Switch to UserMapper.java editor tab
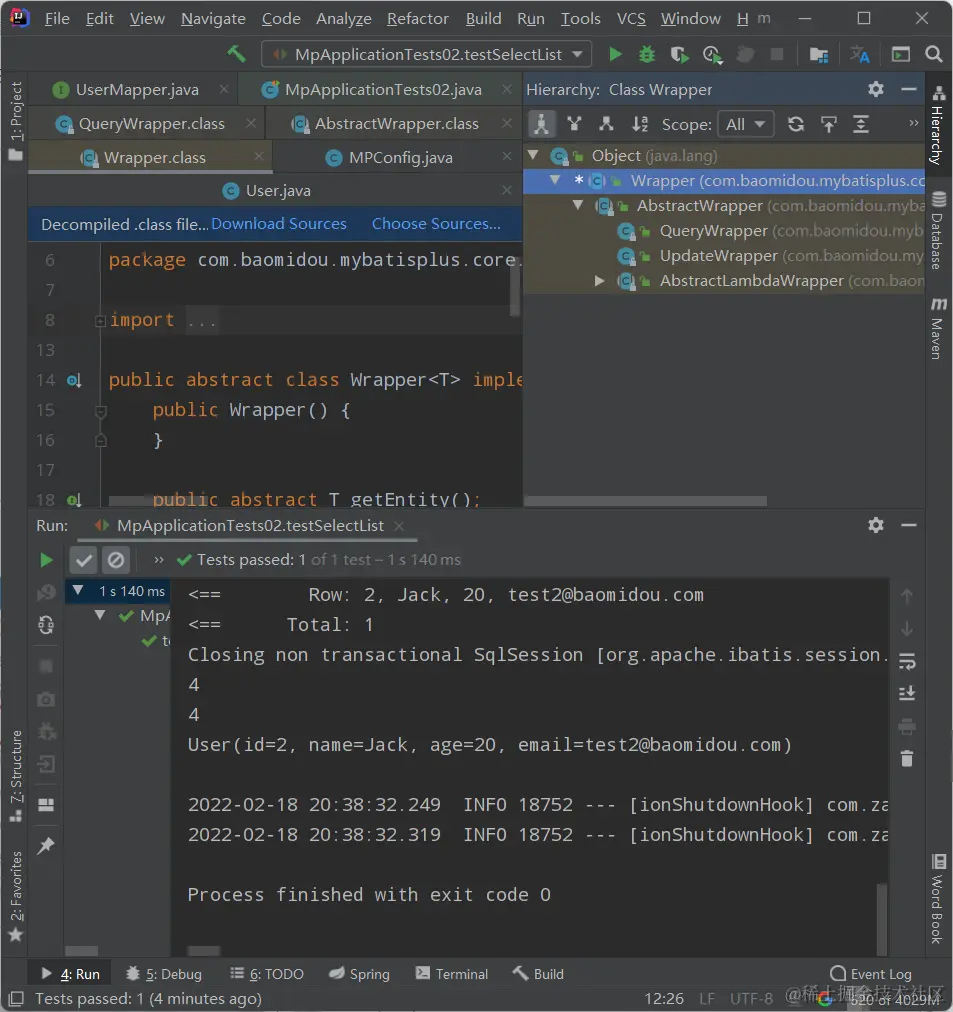 coord(137,90)
